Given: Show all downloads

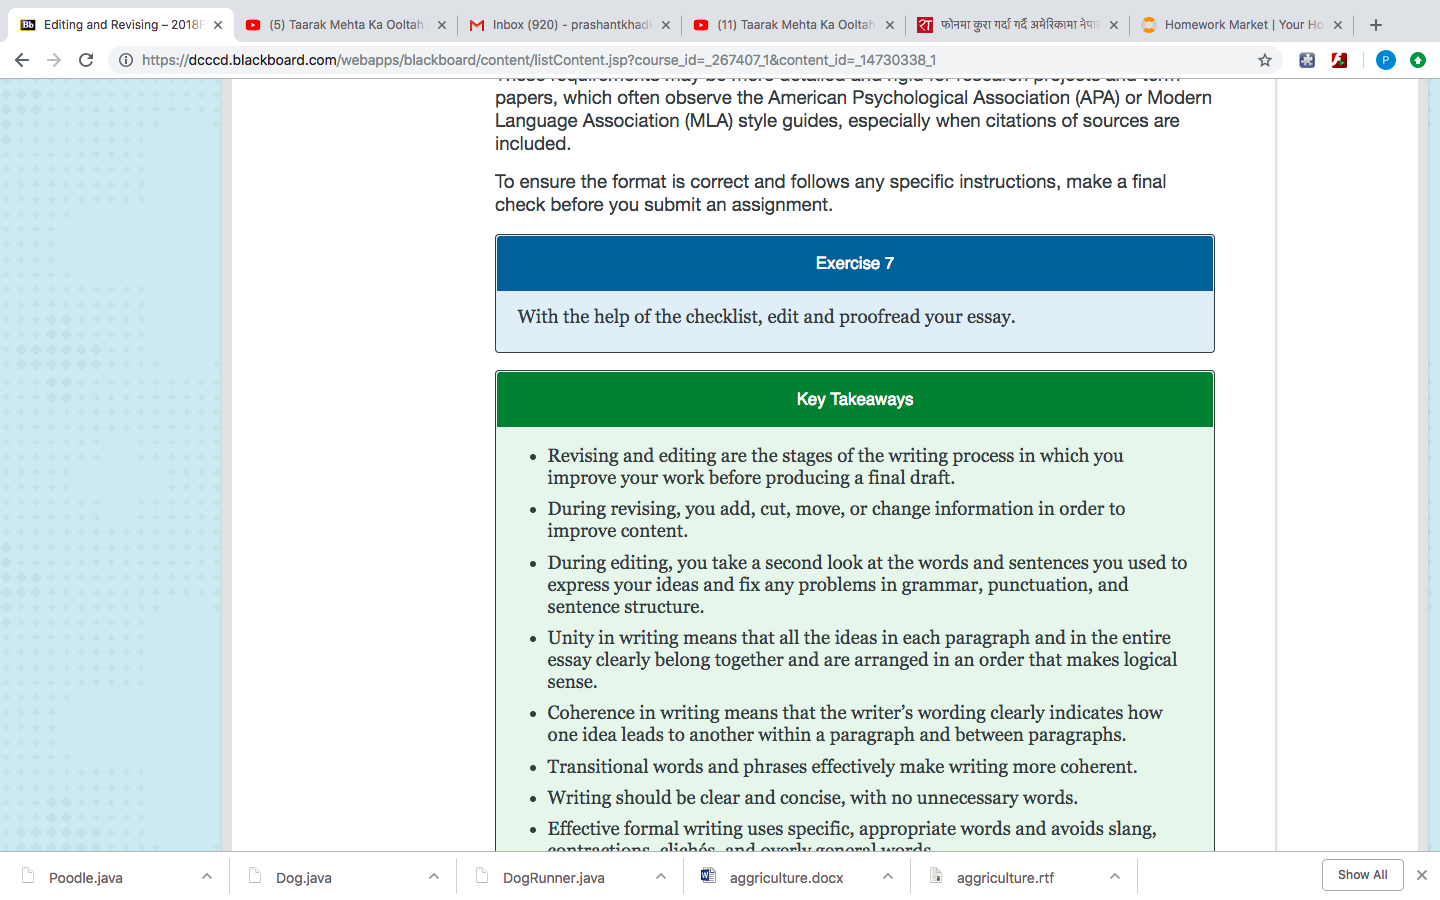Looking at the screenshot, I should (1363, 875).
